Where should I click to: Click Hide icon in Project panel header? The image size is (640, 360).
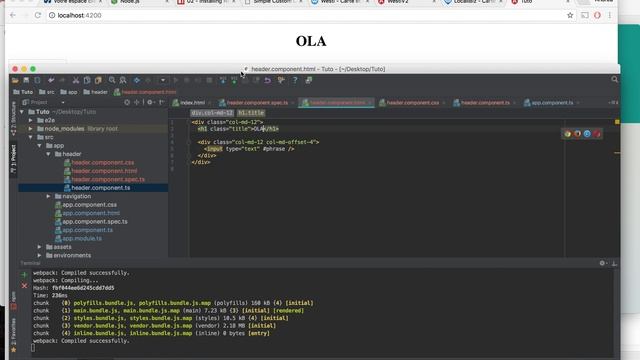coord(162,102)
